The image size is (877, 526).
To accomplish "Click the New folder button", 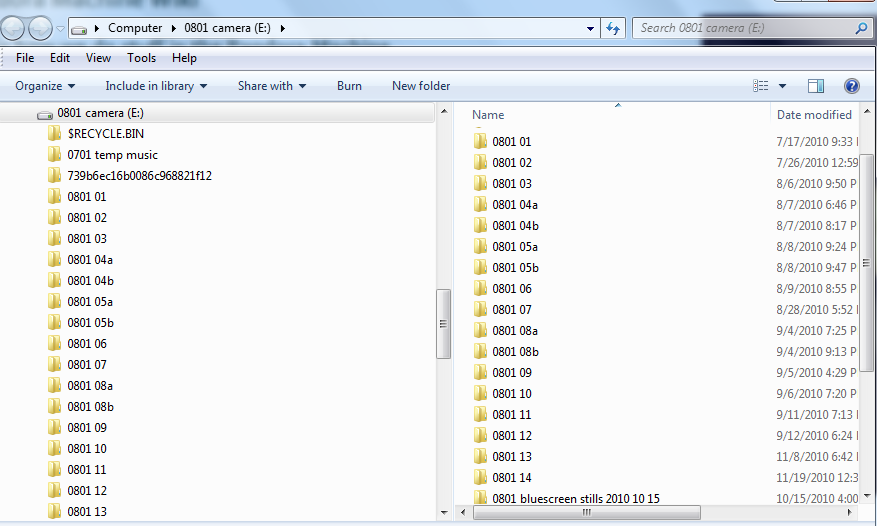I will 421,86.
